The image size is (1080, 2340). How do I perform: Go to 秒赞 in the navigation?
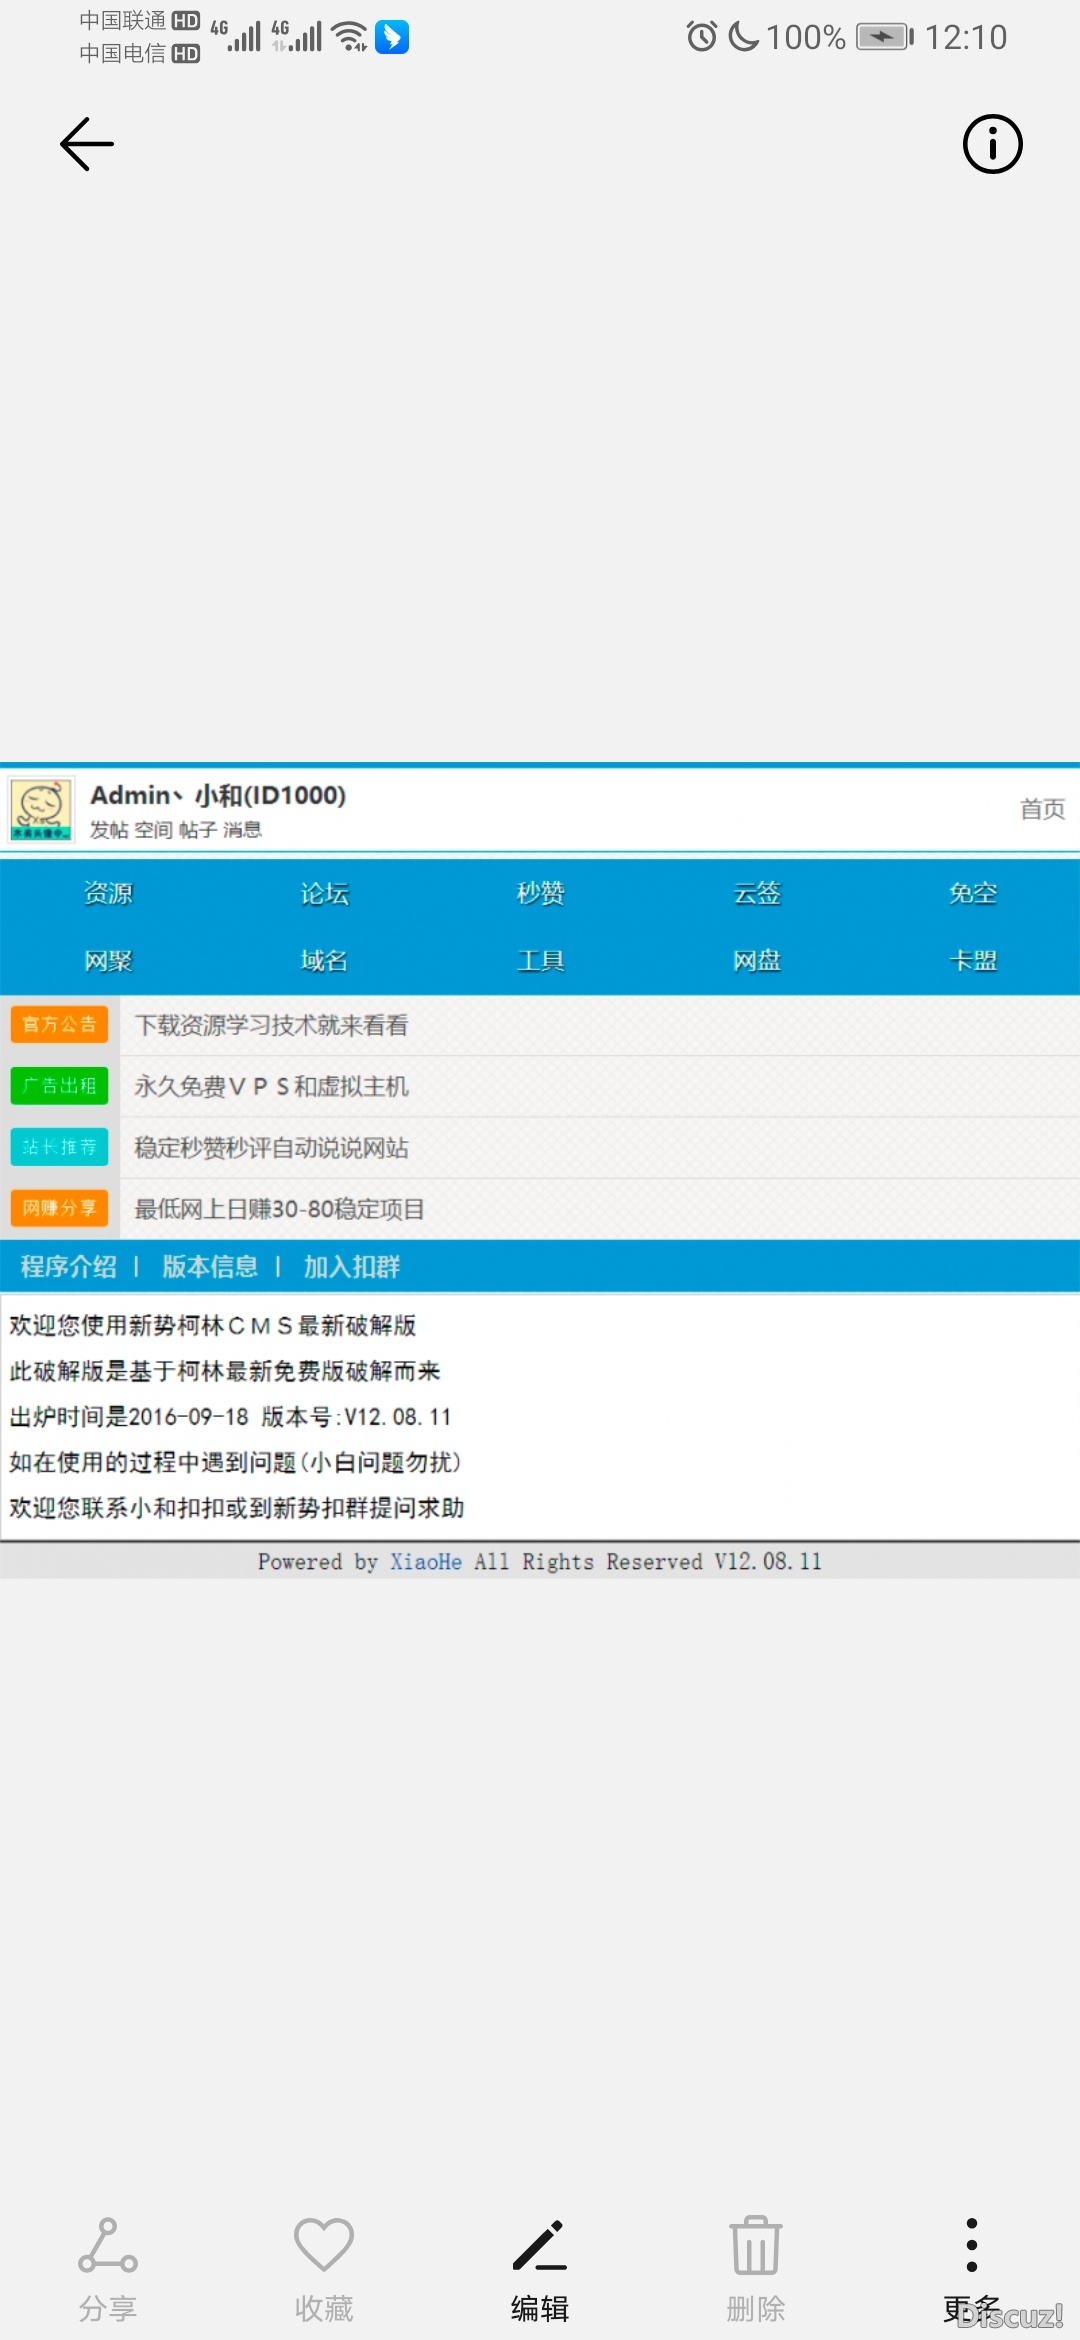(x=540, y=893)
